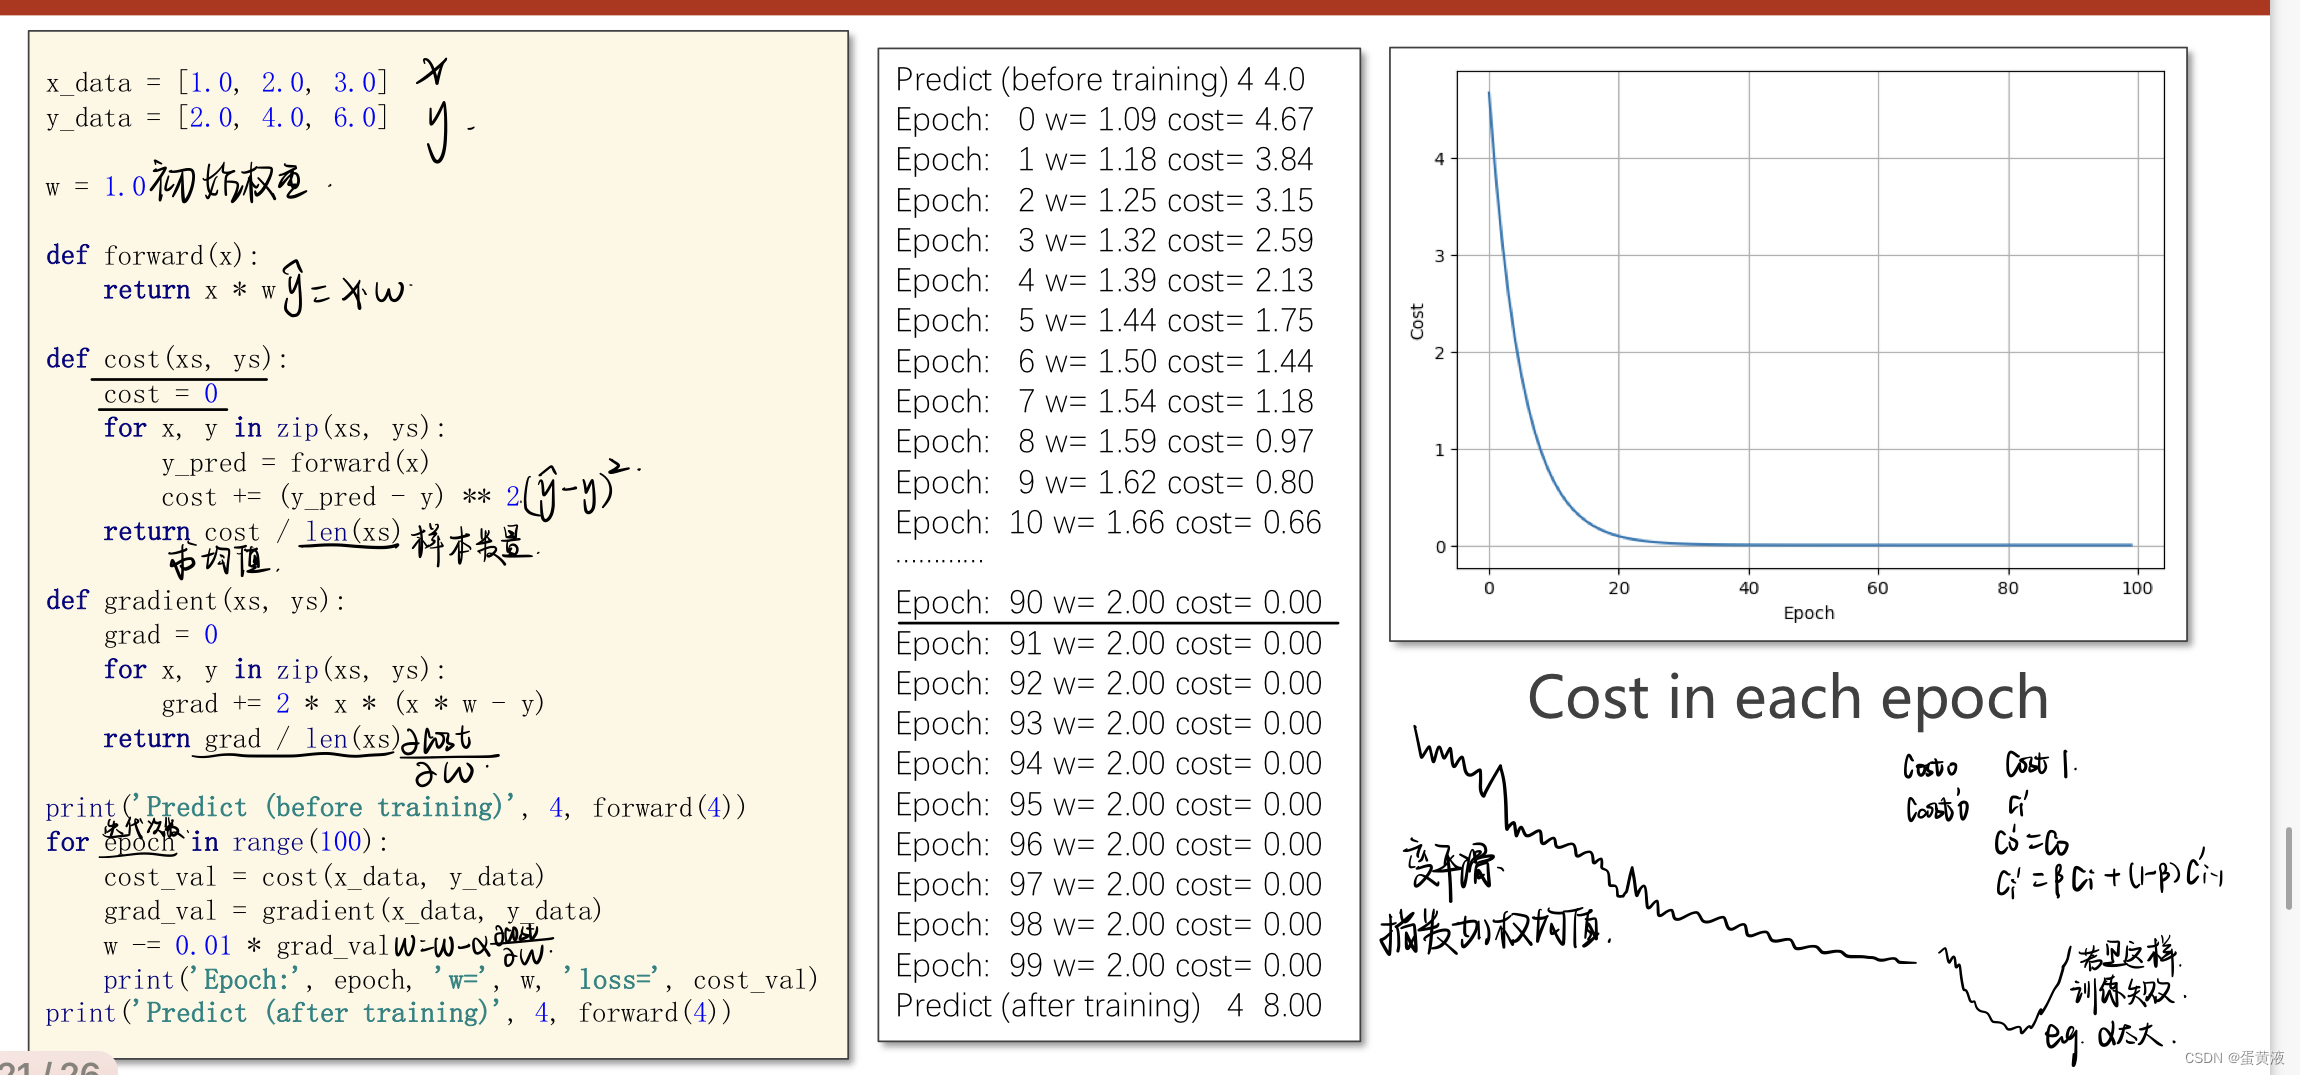Click the vertical scrollbar thumb at the right edge
Screen dimensions: 2300x1075
(2289, 867)
